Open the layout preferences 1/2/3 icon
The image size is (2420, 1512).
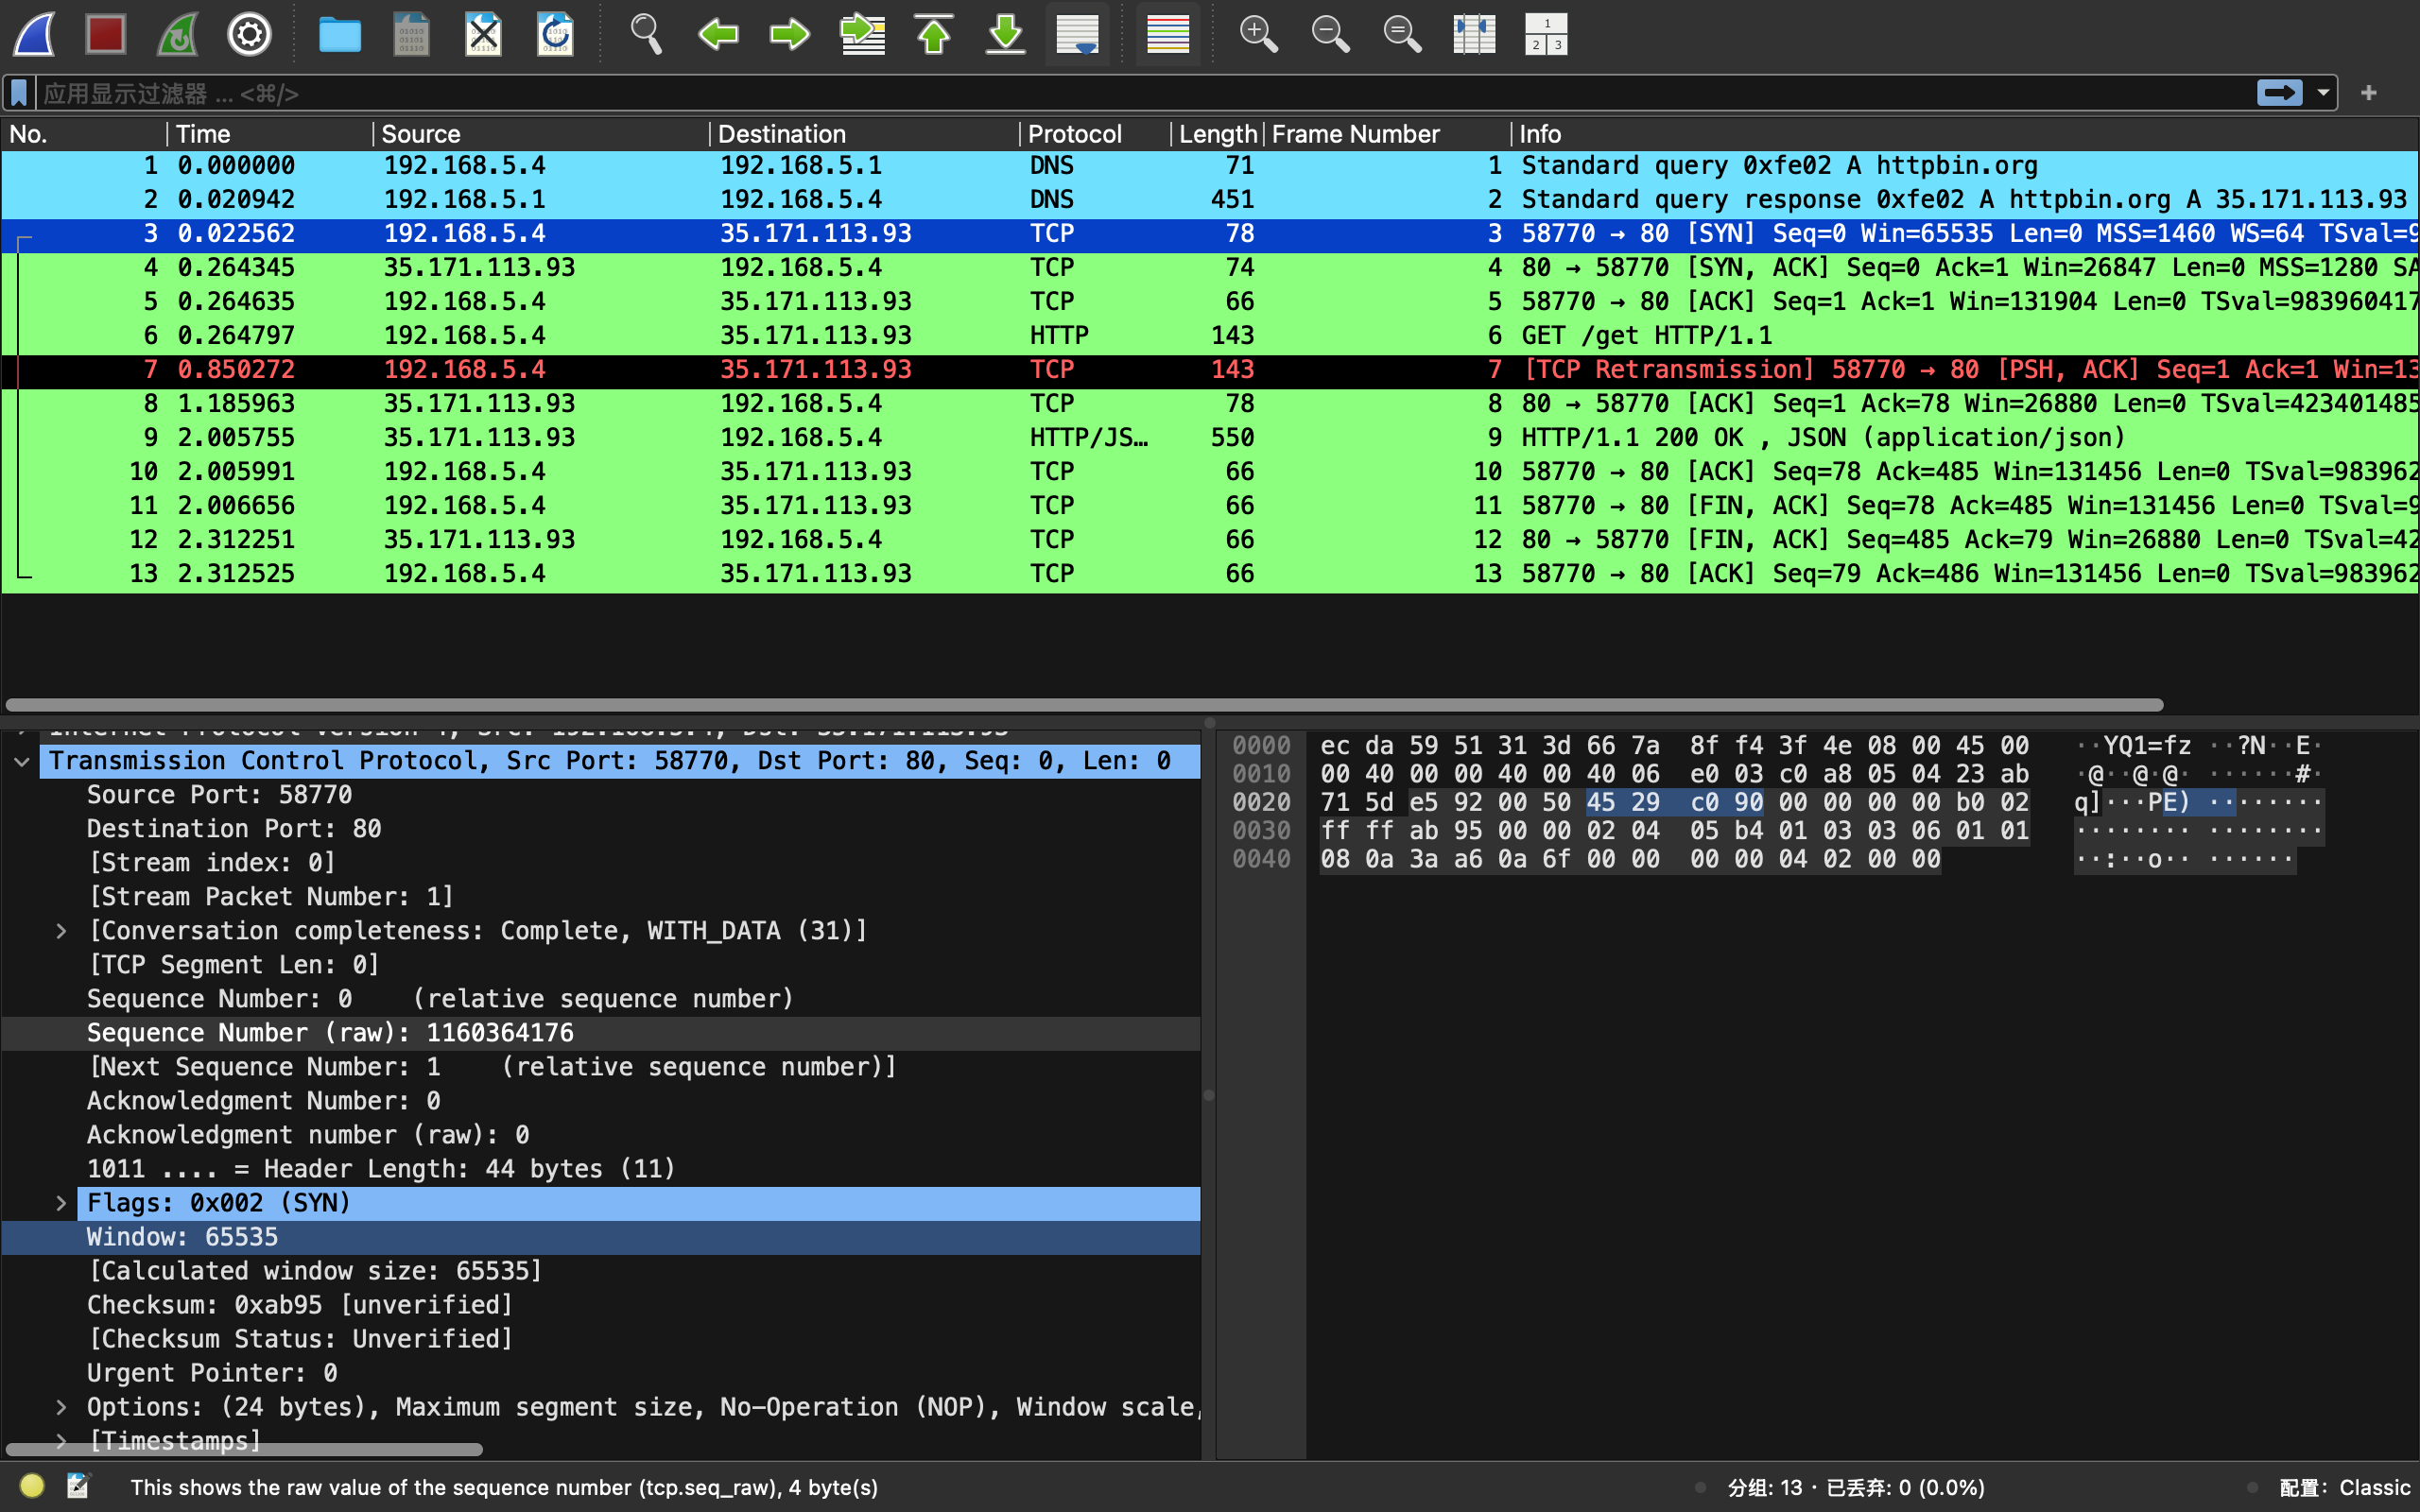(x=1546, y=35)
